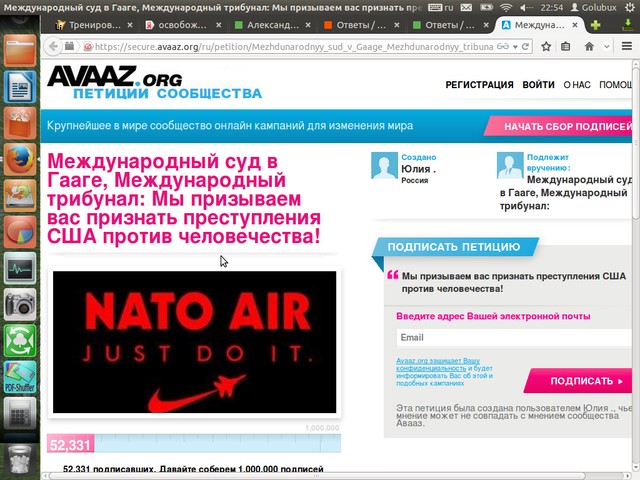Viewport: 640px width, 480px height.
Task: Click the pink ПОДПИСАТЬ button
Action: coord(580,381)
